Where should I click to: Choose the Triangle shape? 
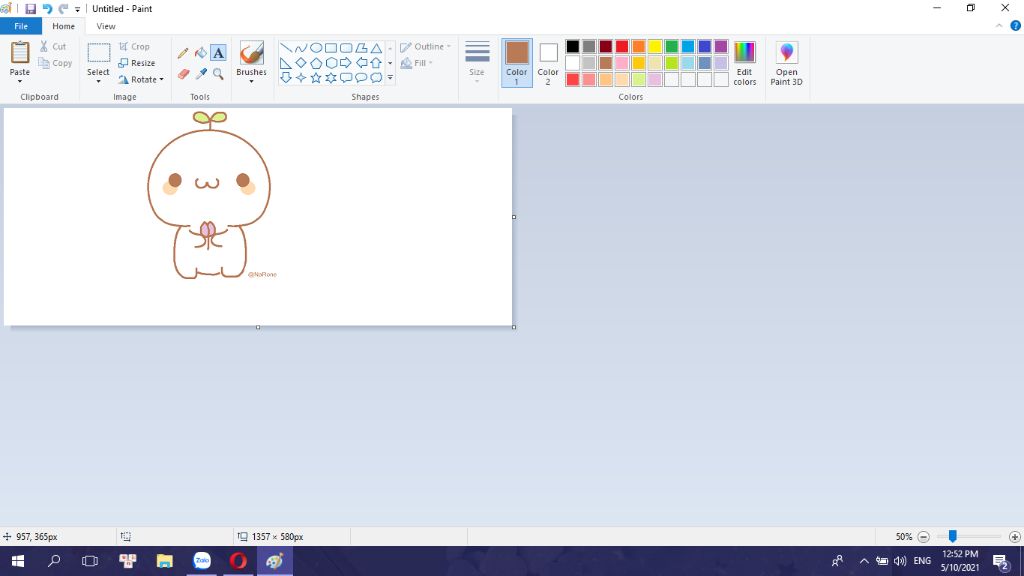tap(376, 48)
